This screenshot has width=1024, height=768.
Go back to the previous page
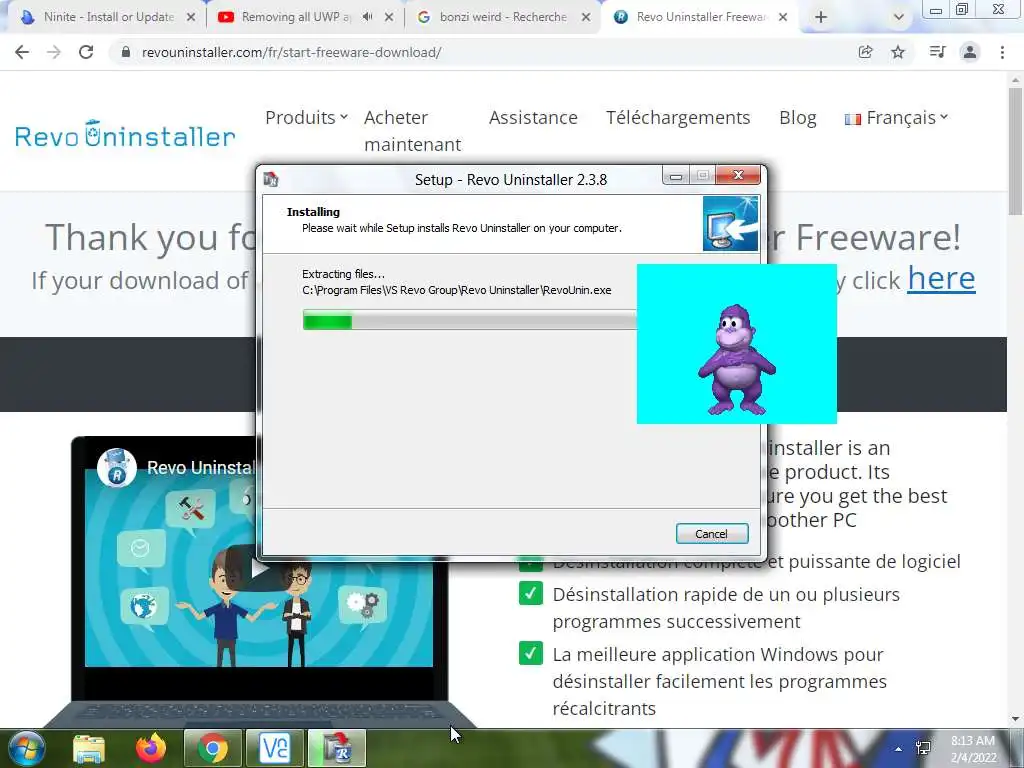coord(22,52)
